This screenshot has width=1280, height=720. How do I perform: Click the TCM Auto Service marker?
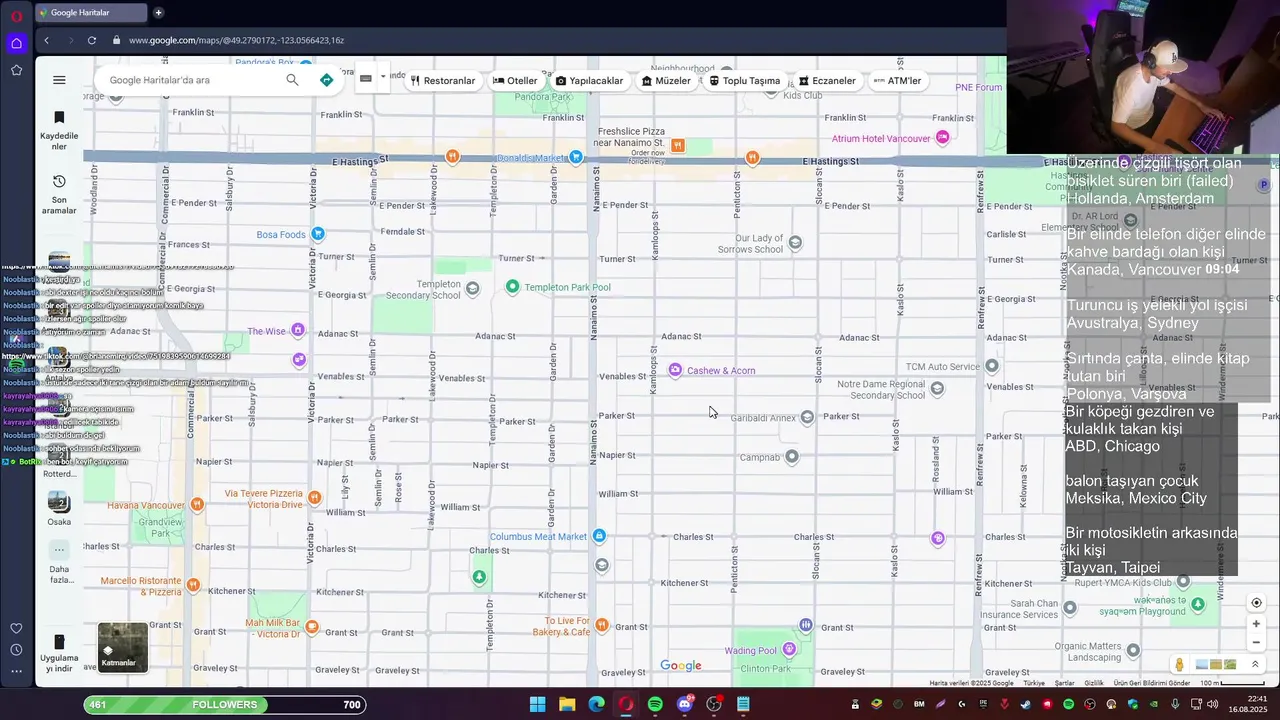click(x=992, y=366)
